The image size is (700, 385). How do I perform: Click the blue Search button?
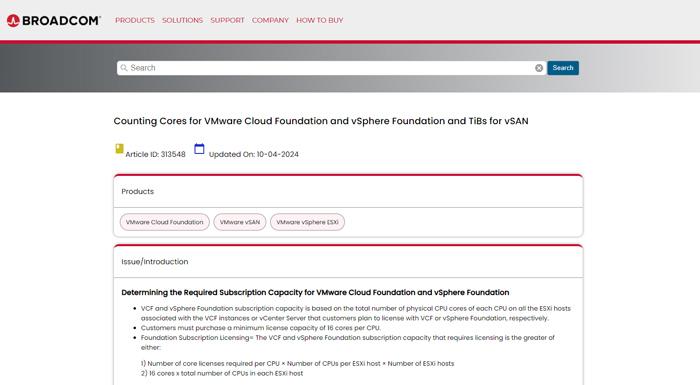point(563,68)
